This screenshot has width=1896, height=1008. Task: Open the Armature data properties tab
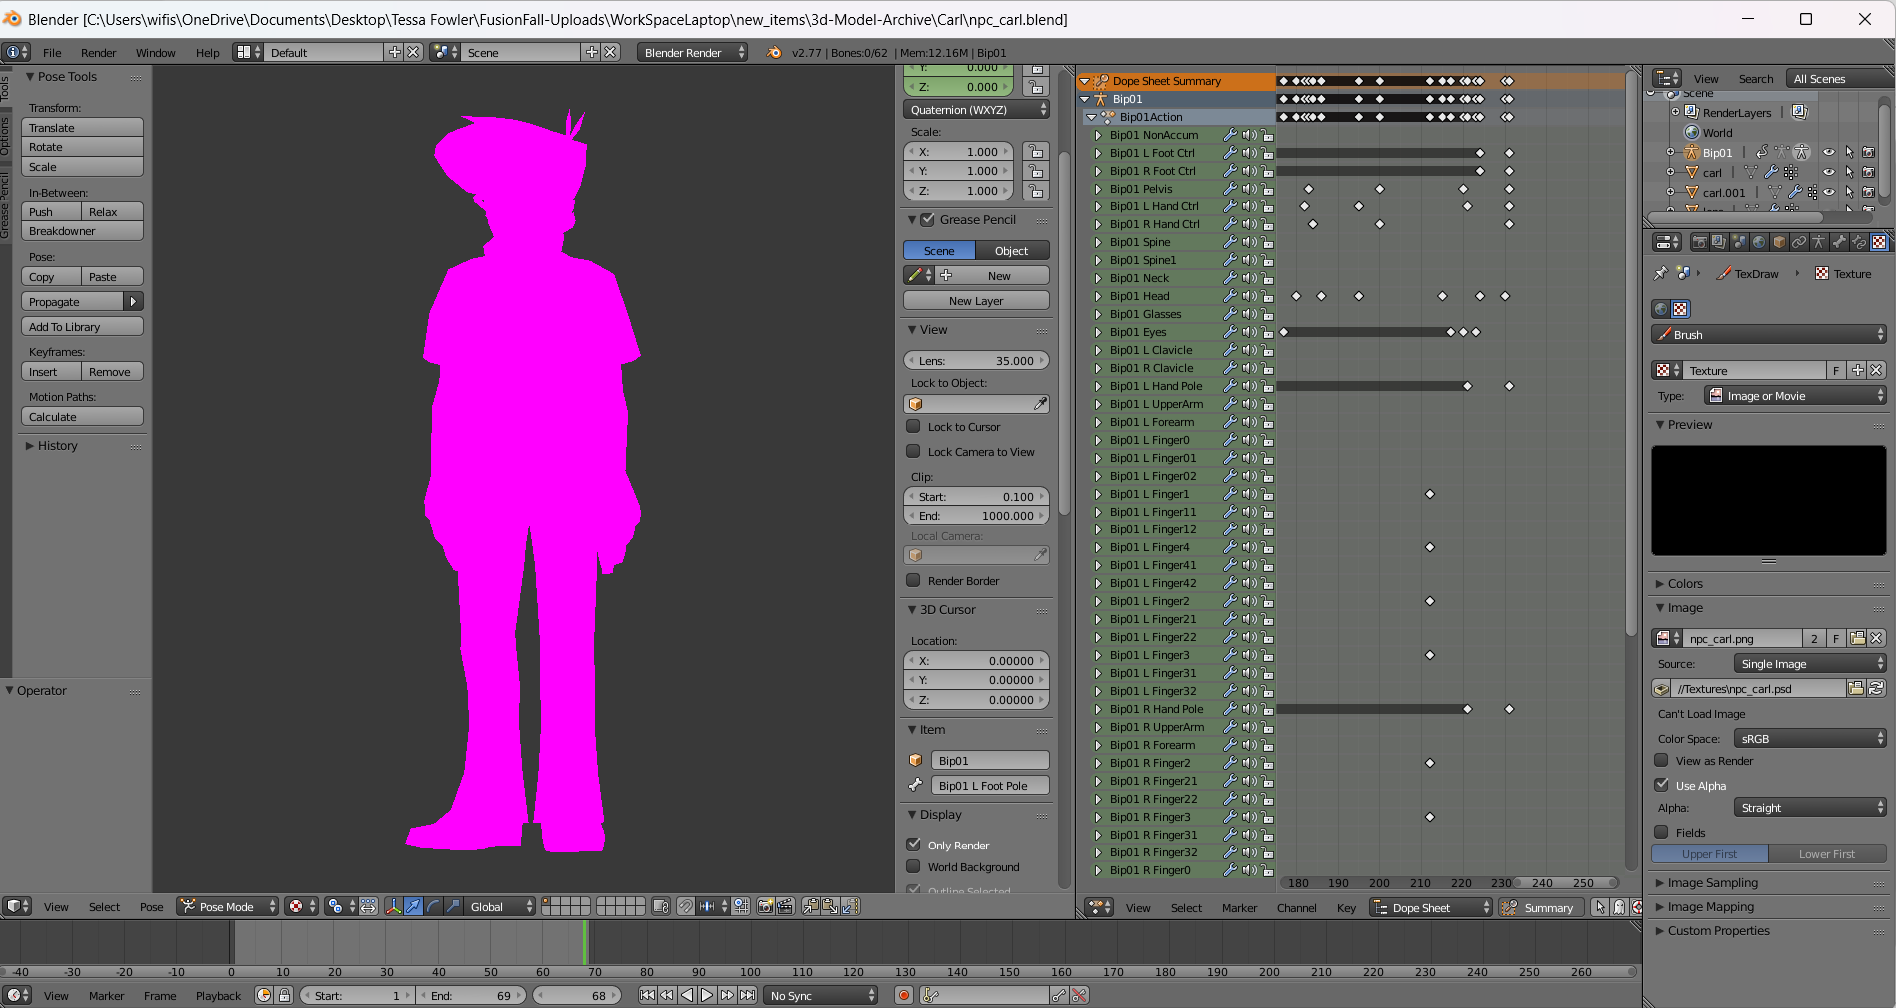(1819, 241)
